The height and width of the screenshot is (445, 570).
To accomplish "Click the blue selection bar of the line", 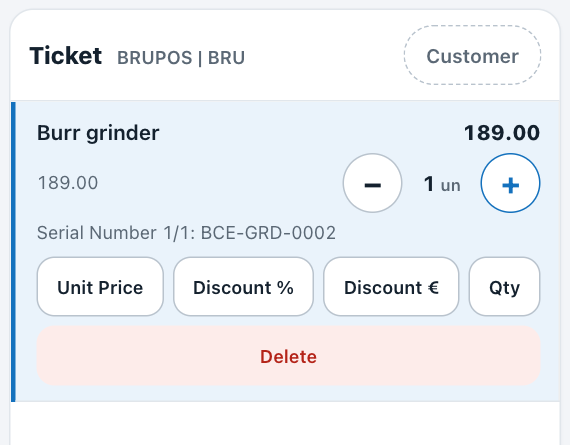I will 13,252.
